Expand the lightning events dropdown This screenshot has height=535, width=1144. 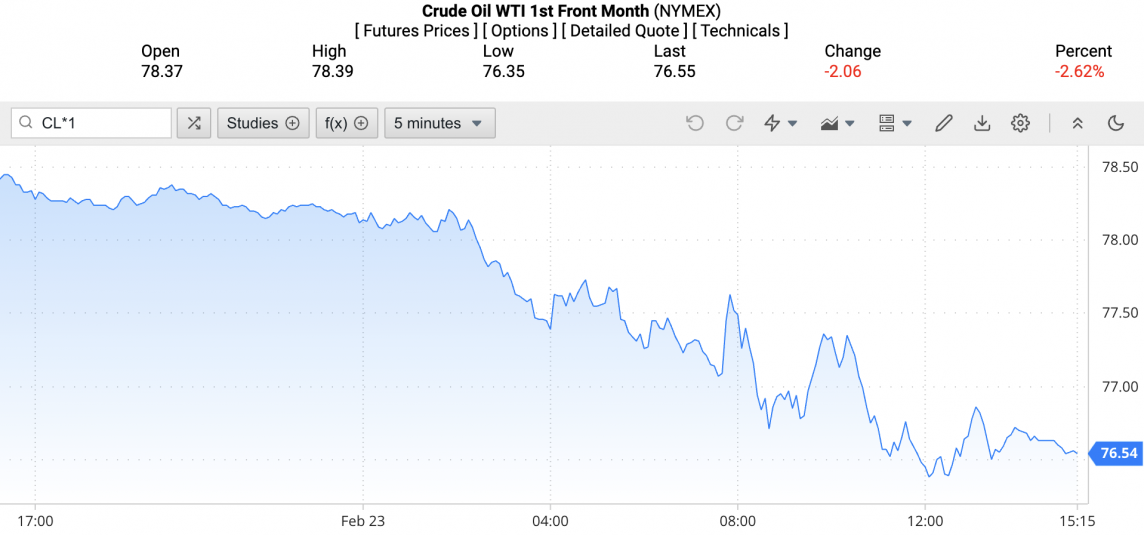[780, 123]
